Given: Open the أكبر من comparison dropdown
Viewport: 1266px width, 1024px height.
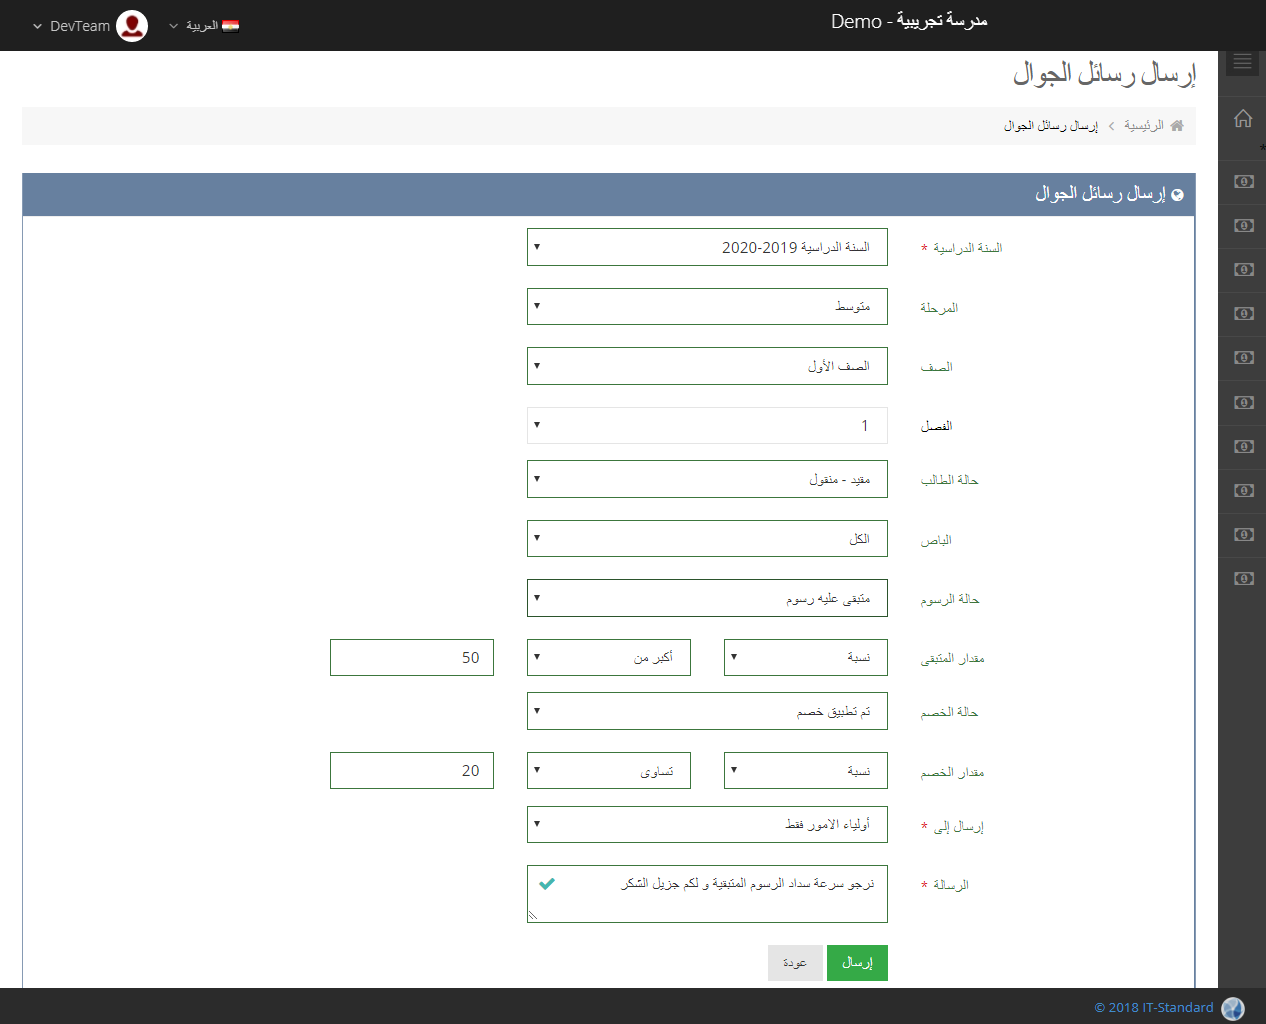Looking at the screenshot, I should (x=608, y=657).
